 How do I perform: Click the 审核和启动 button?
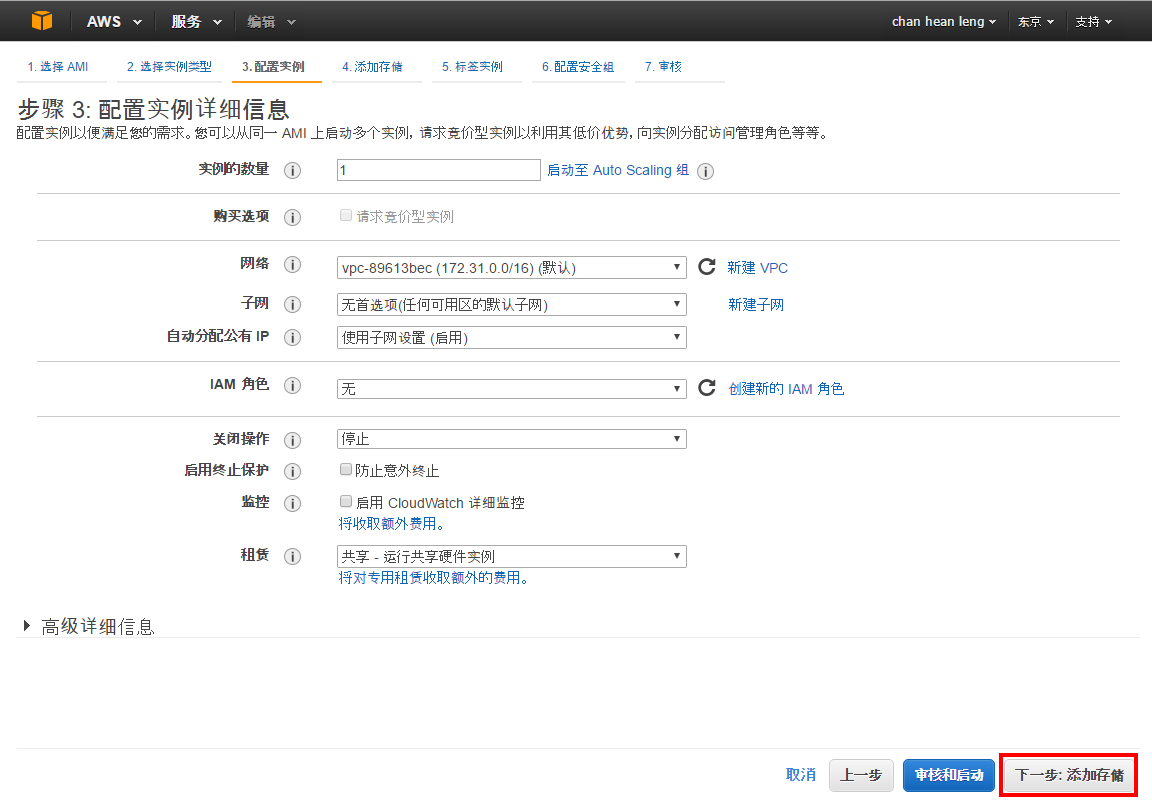949,775
